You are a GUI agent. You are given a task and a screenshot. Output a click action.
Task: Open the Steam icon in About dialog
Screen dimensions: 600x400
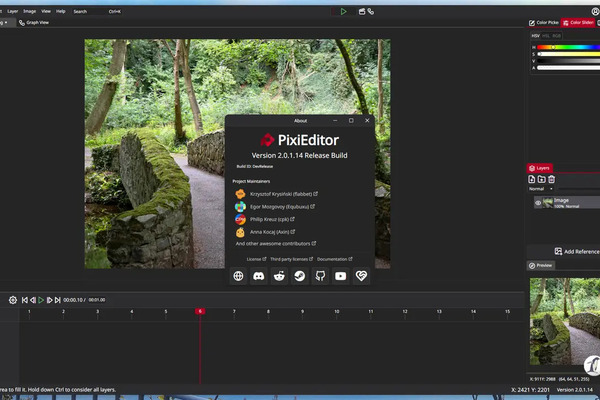pyautogui.click(x=300, y=276)
